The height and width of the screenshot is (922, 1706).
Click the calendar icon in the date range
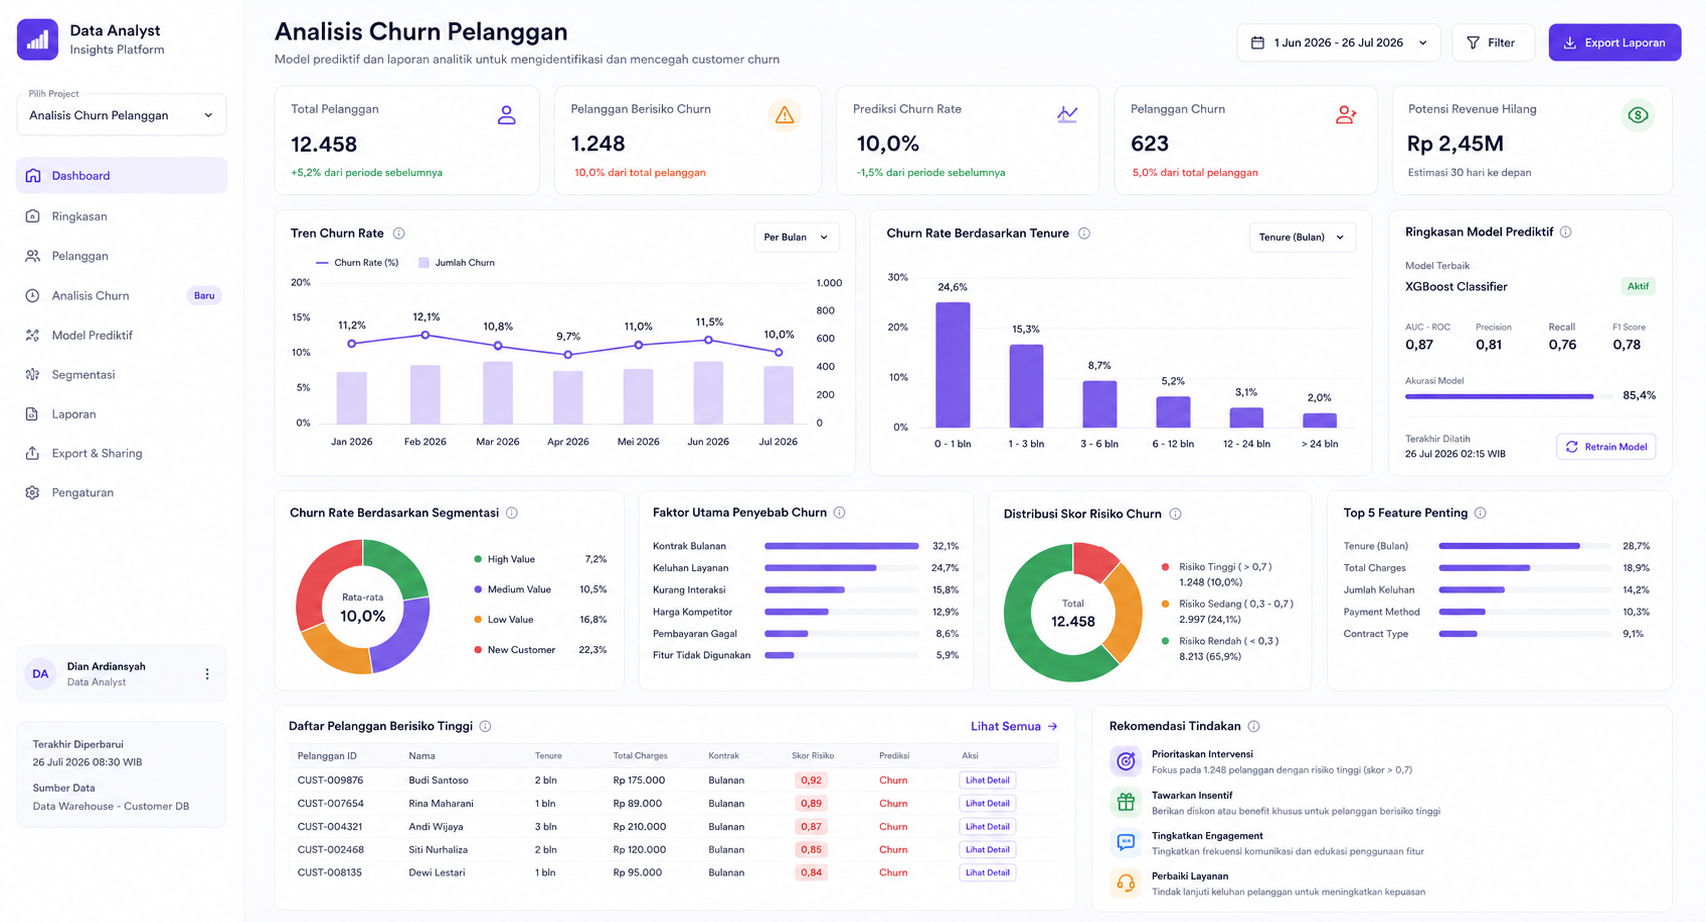point(1258,43)
